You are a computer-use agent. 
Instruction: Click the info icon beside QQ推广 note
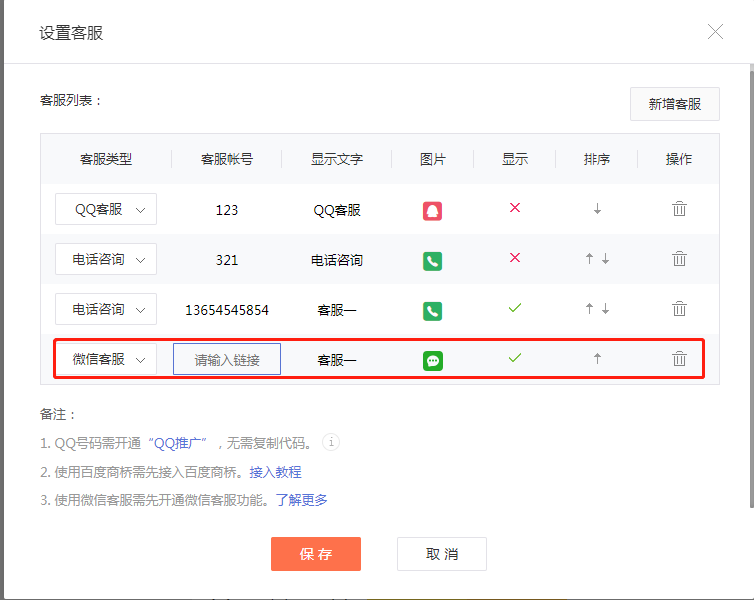click(x=331, y=443)
